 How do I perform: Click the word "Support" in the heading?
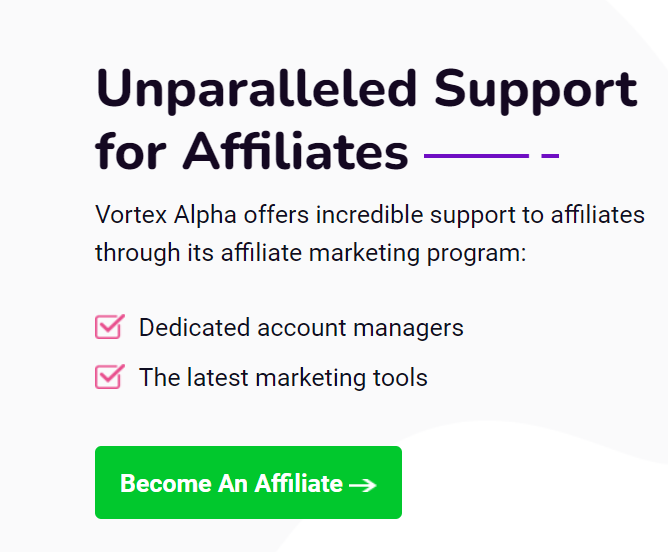coord(536,91)
